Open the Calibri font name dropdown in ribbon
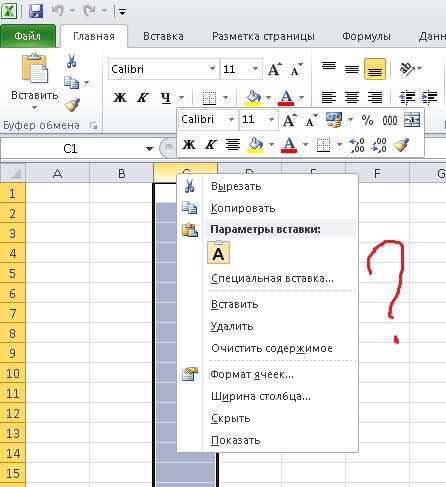Screen dimensions: 446x487 point(212,69)
